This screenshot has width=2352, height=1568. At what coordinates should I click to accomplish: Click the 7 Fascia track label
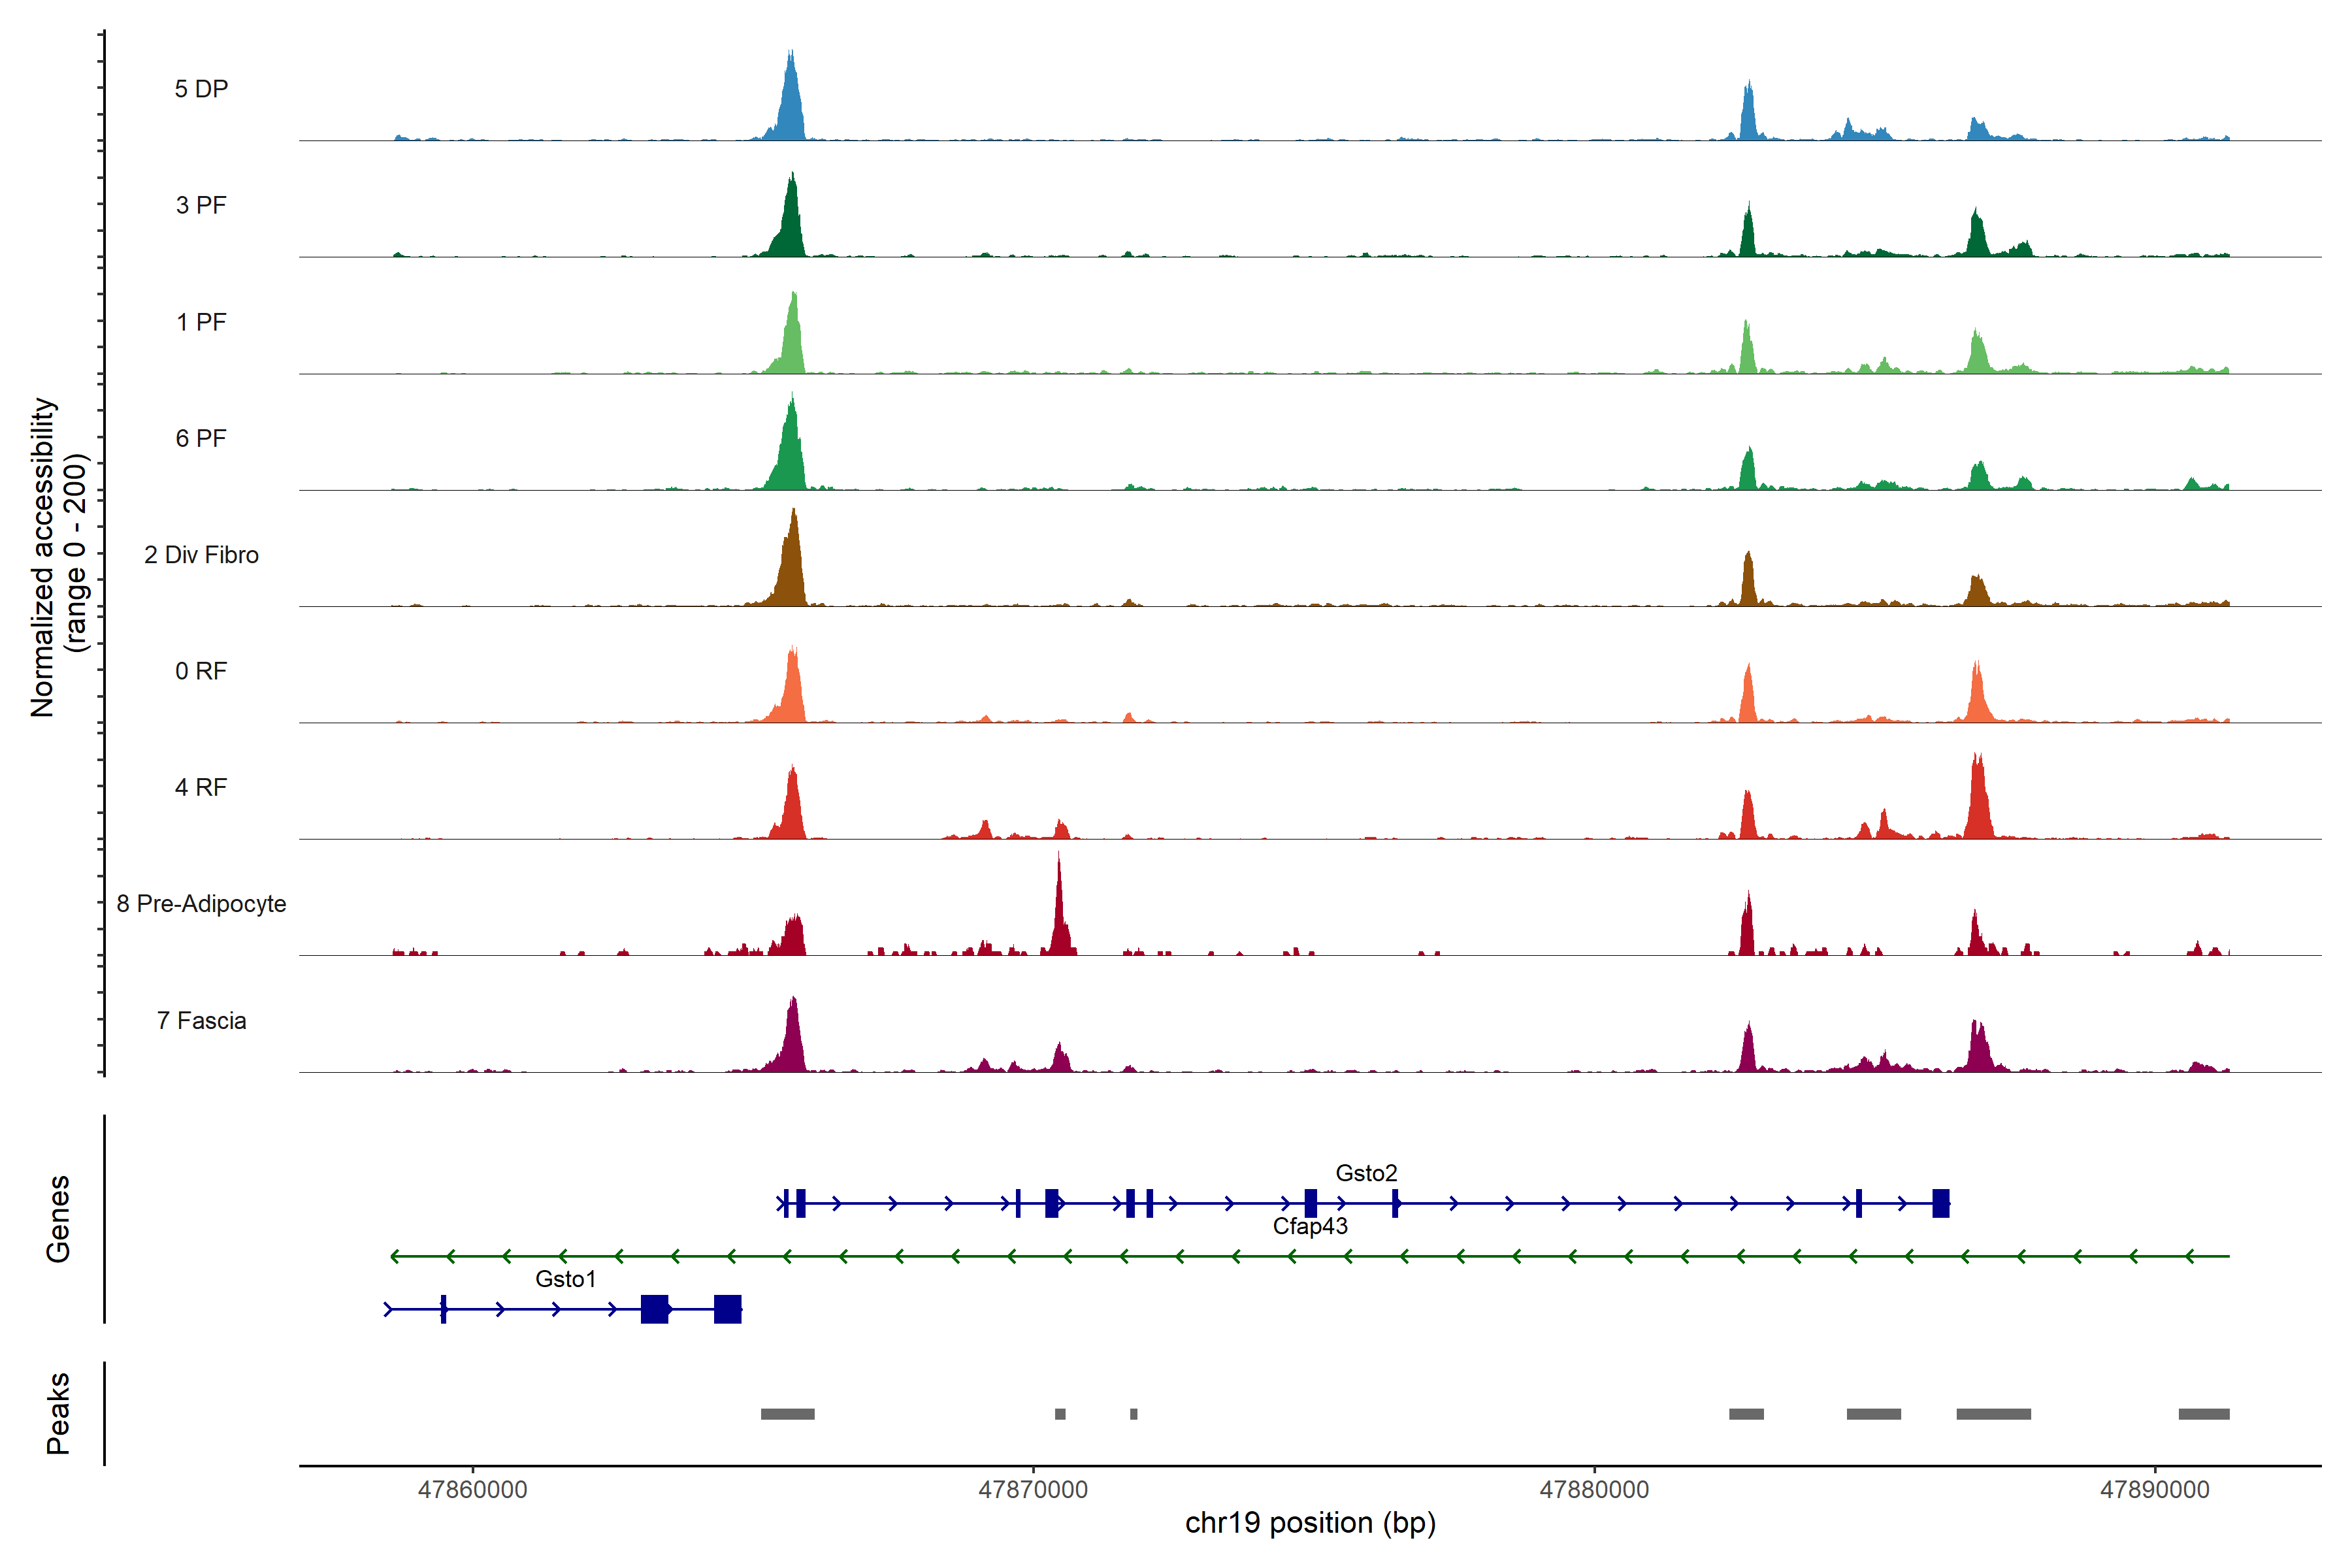click(201, 1020)
